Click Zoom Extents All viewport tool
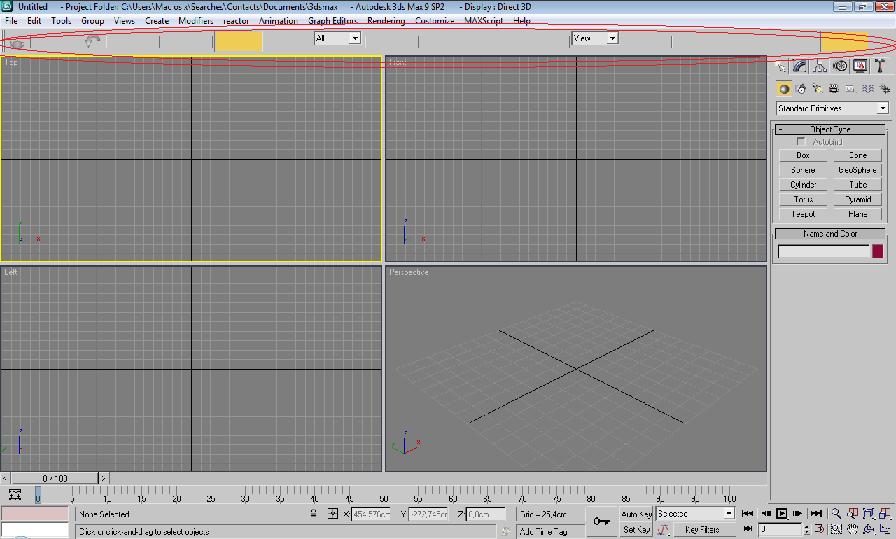This screenshot has width=896, height=539. [885, 513]
